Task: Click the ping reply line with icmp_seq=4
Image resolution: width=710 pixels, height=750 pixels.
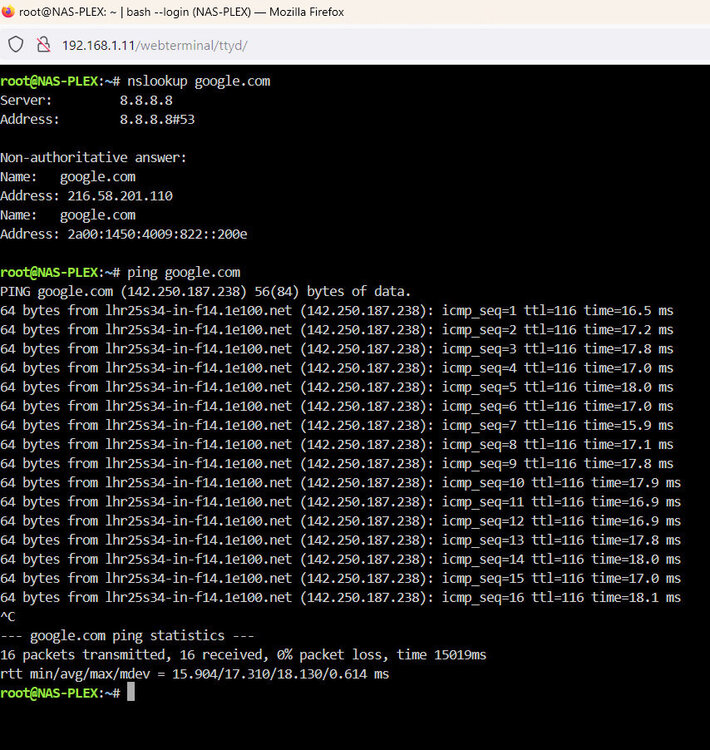Action: [x=337, y=368]
